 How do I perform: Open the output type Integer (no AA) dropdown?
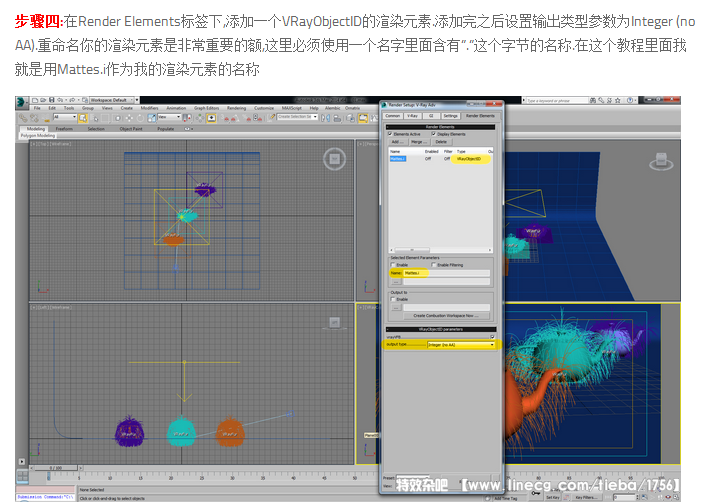click(461, 344)
